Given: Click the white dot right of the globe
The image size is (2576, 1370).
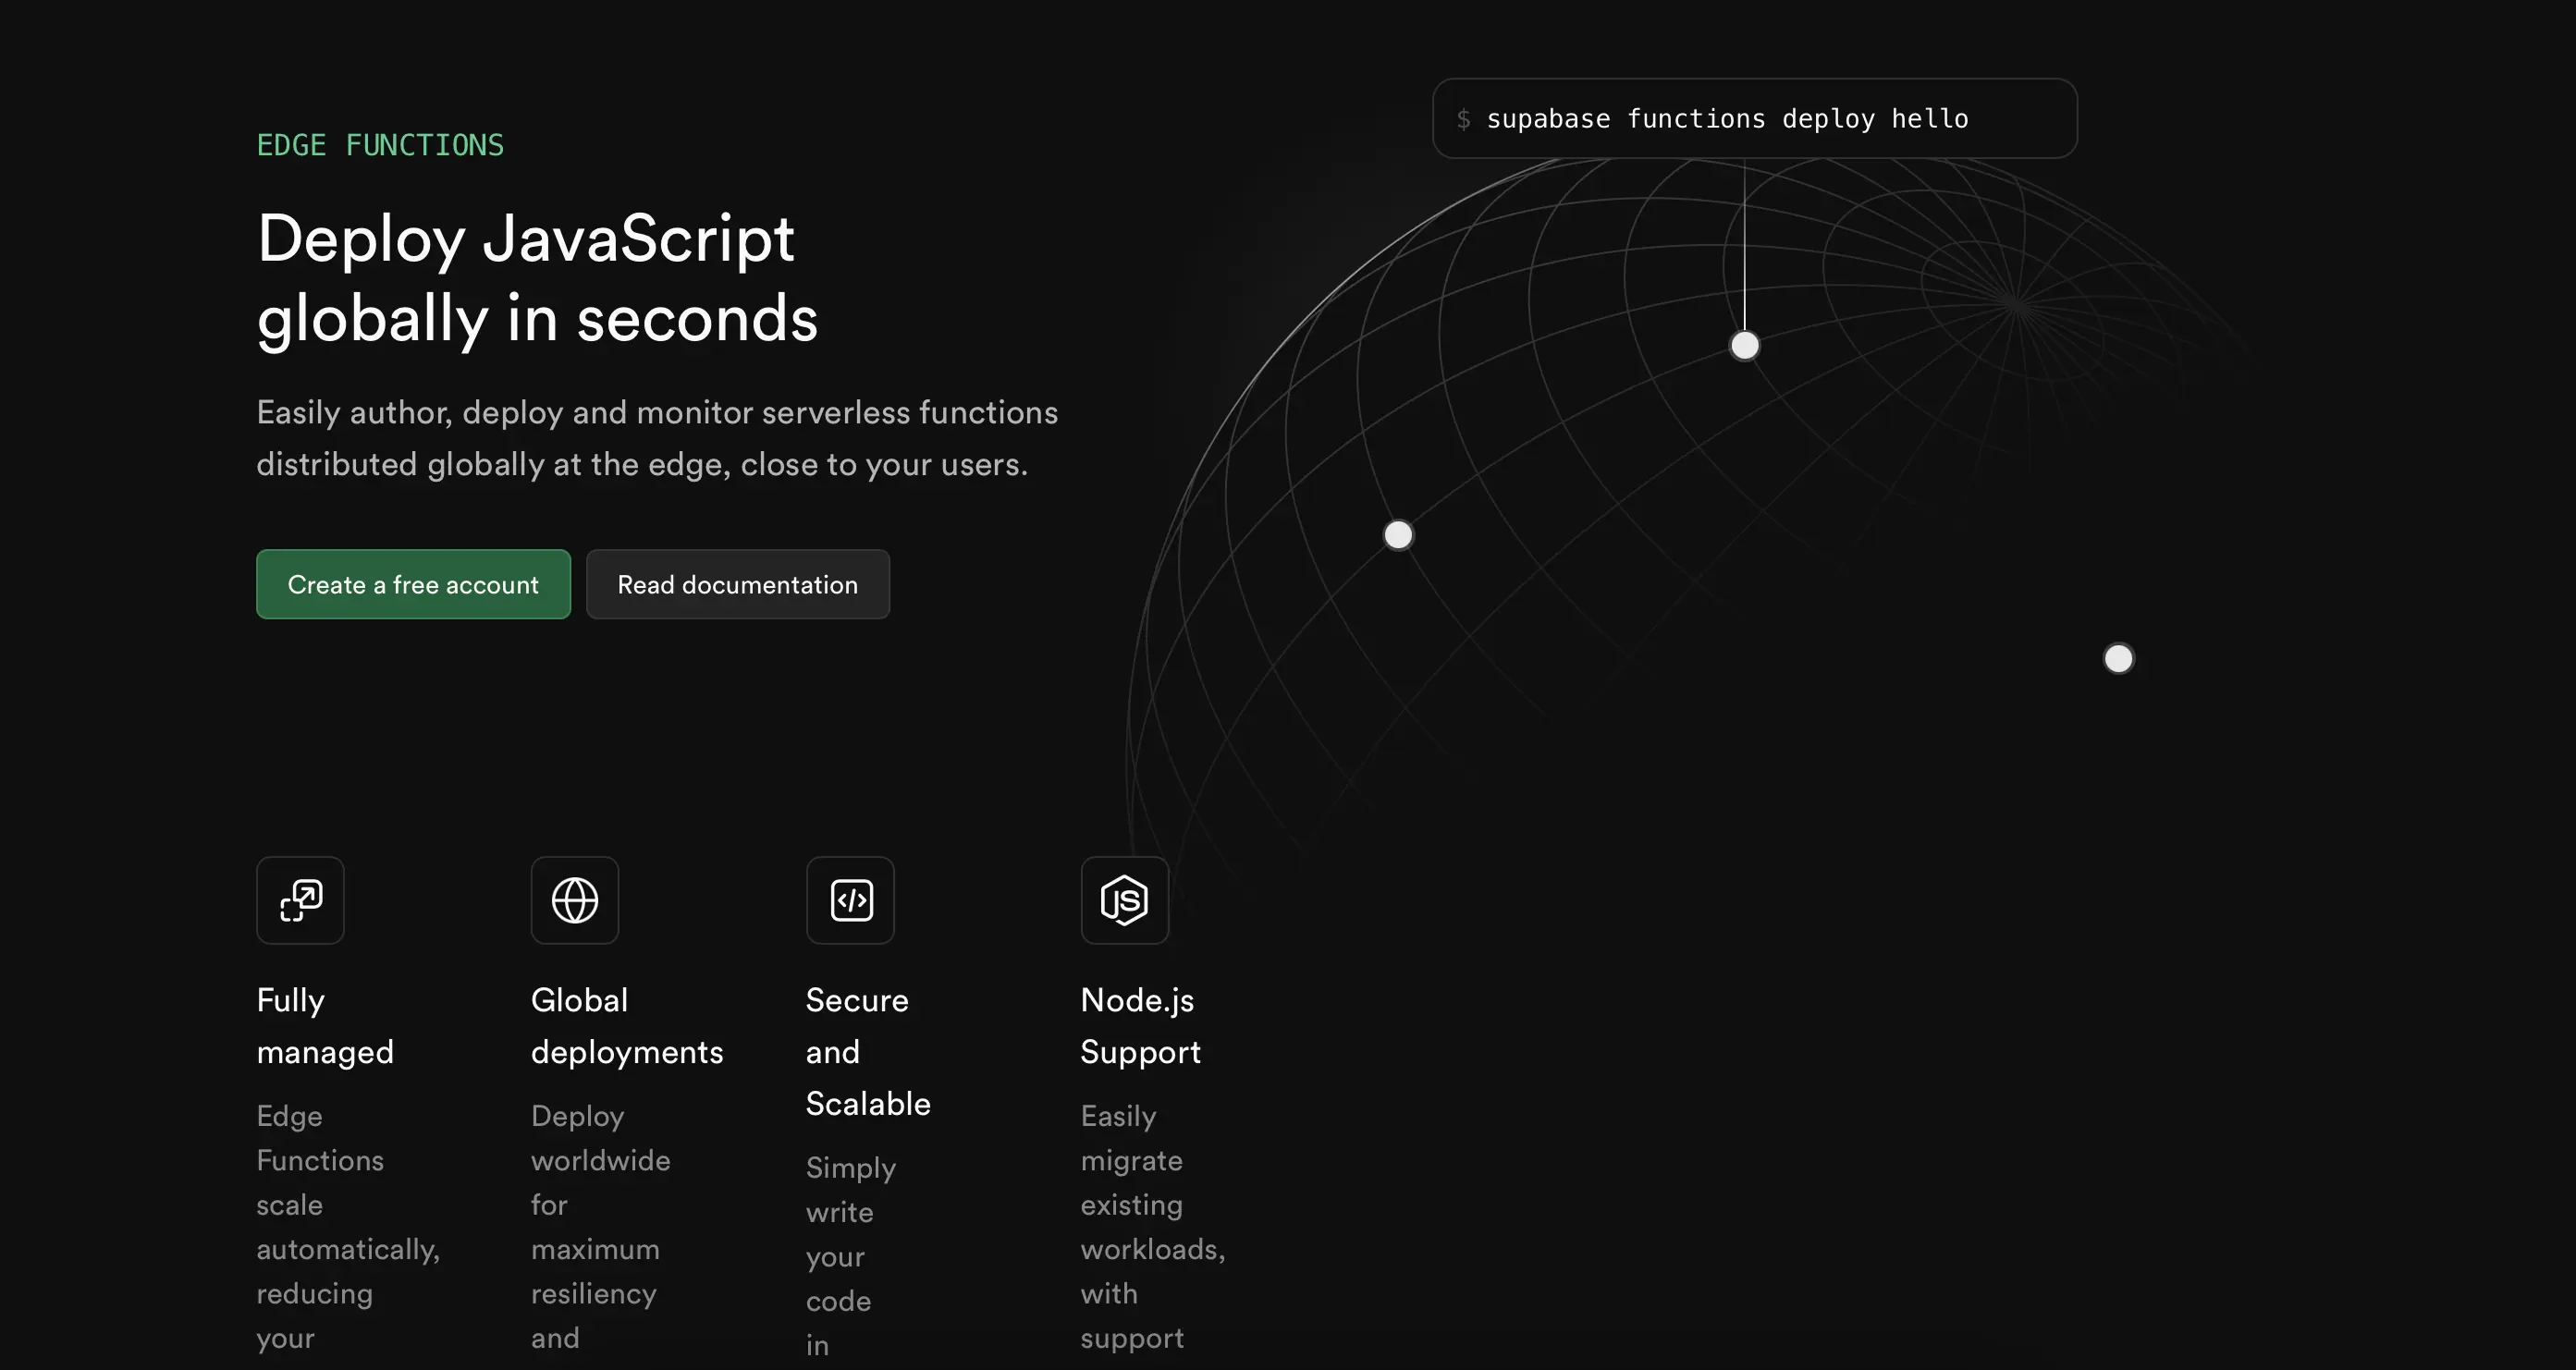Looking at the screenshot, I should tap(2118, 659).
